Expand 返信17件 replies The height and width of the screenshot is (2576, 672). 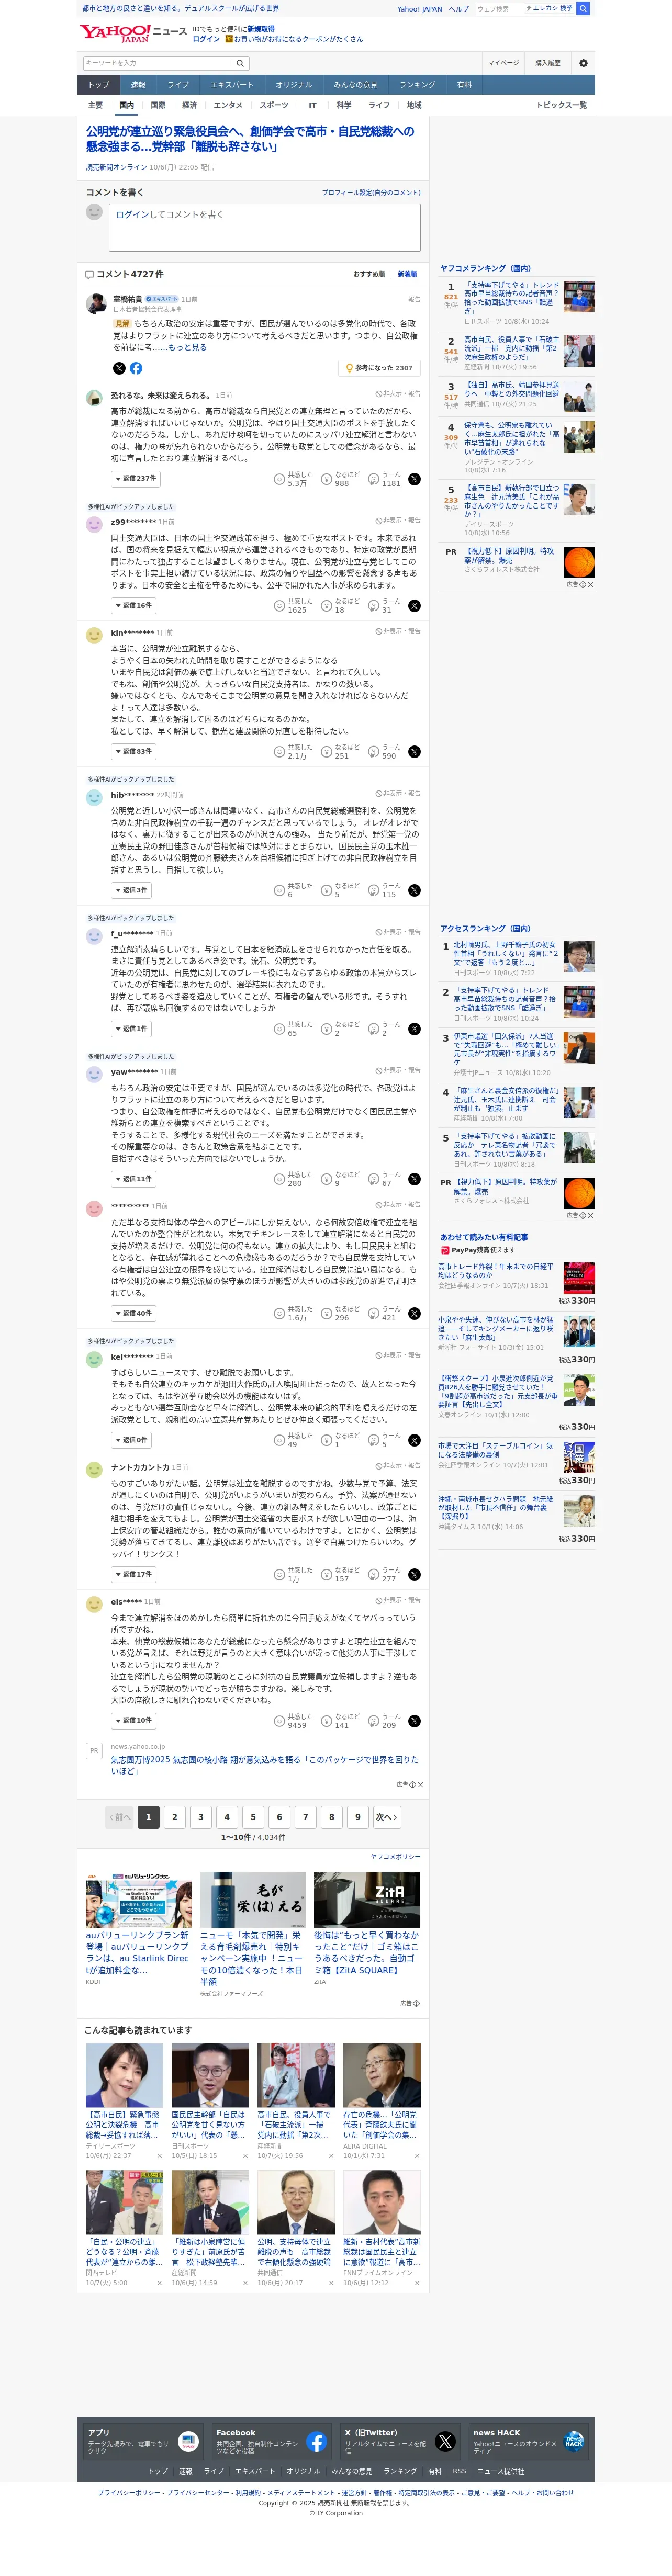133,1575
